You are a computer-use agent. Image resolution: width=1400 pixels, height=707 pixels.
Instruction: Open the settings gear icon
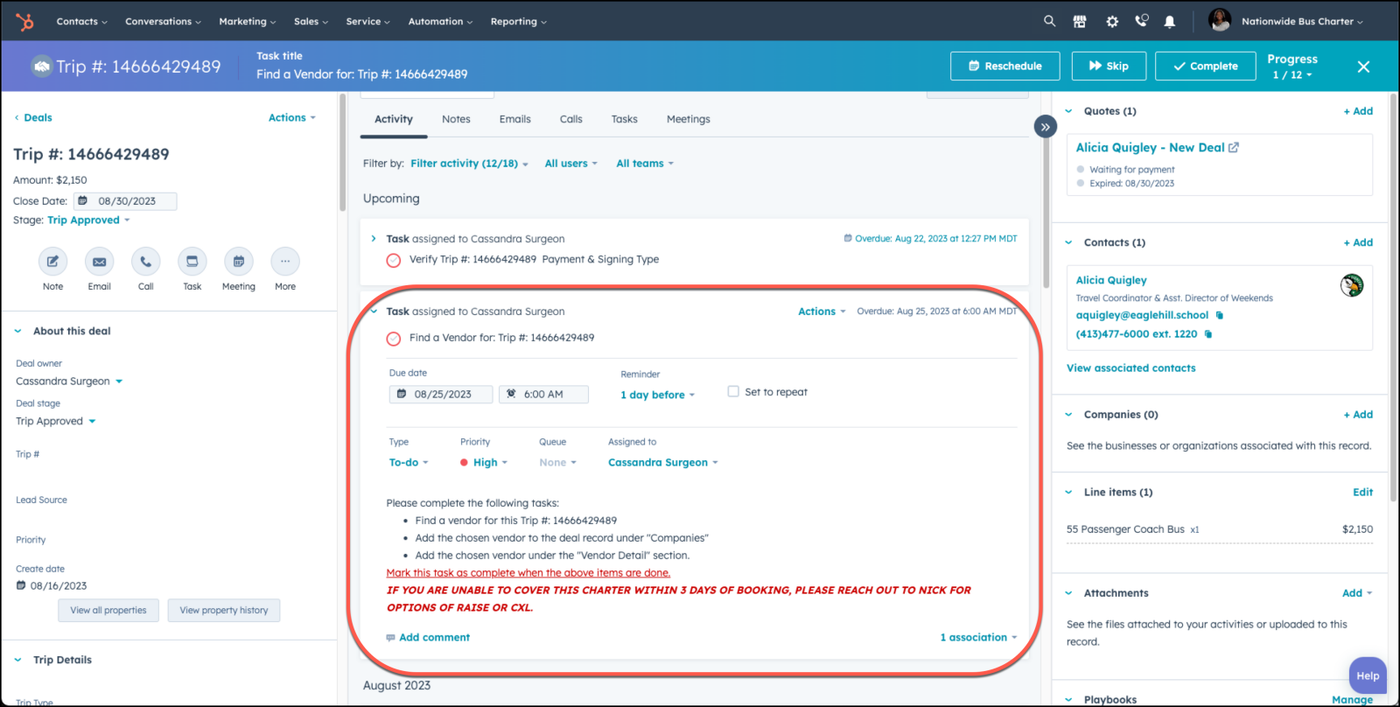pos(1111,21)
